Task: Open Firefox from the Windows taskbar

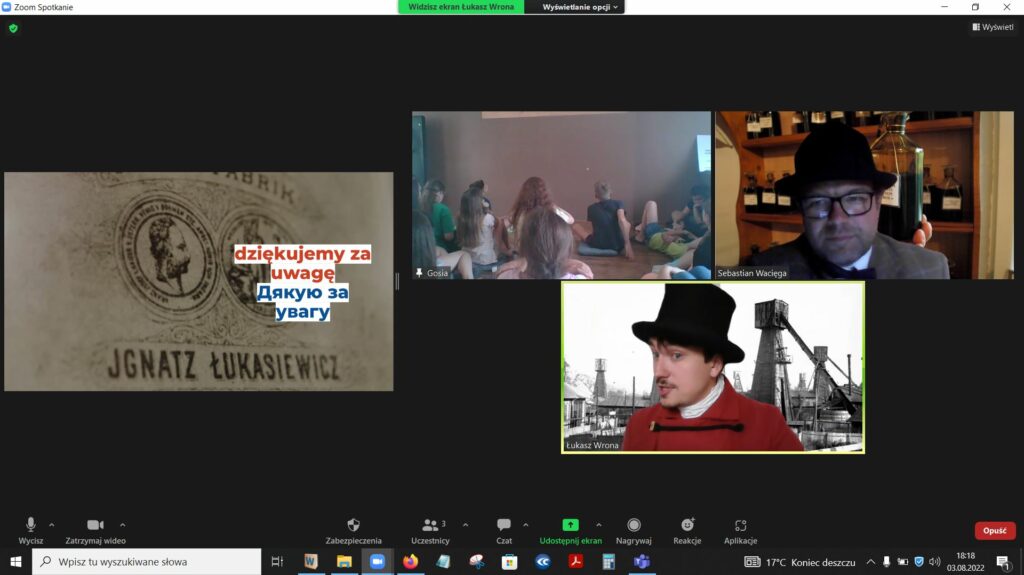Action: [410, 562]
